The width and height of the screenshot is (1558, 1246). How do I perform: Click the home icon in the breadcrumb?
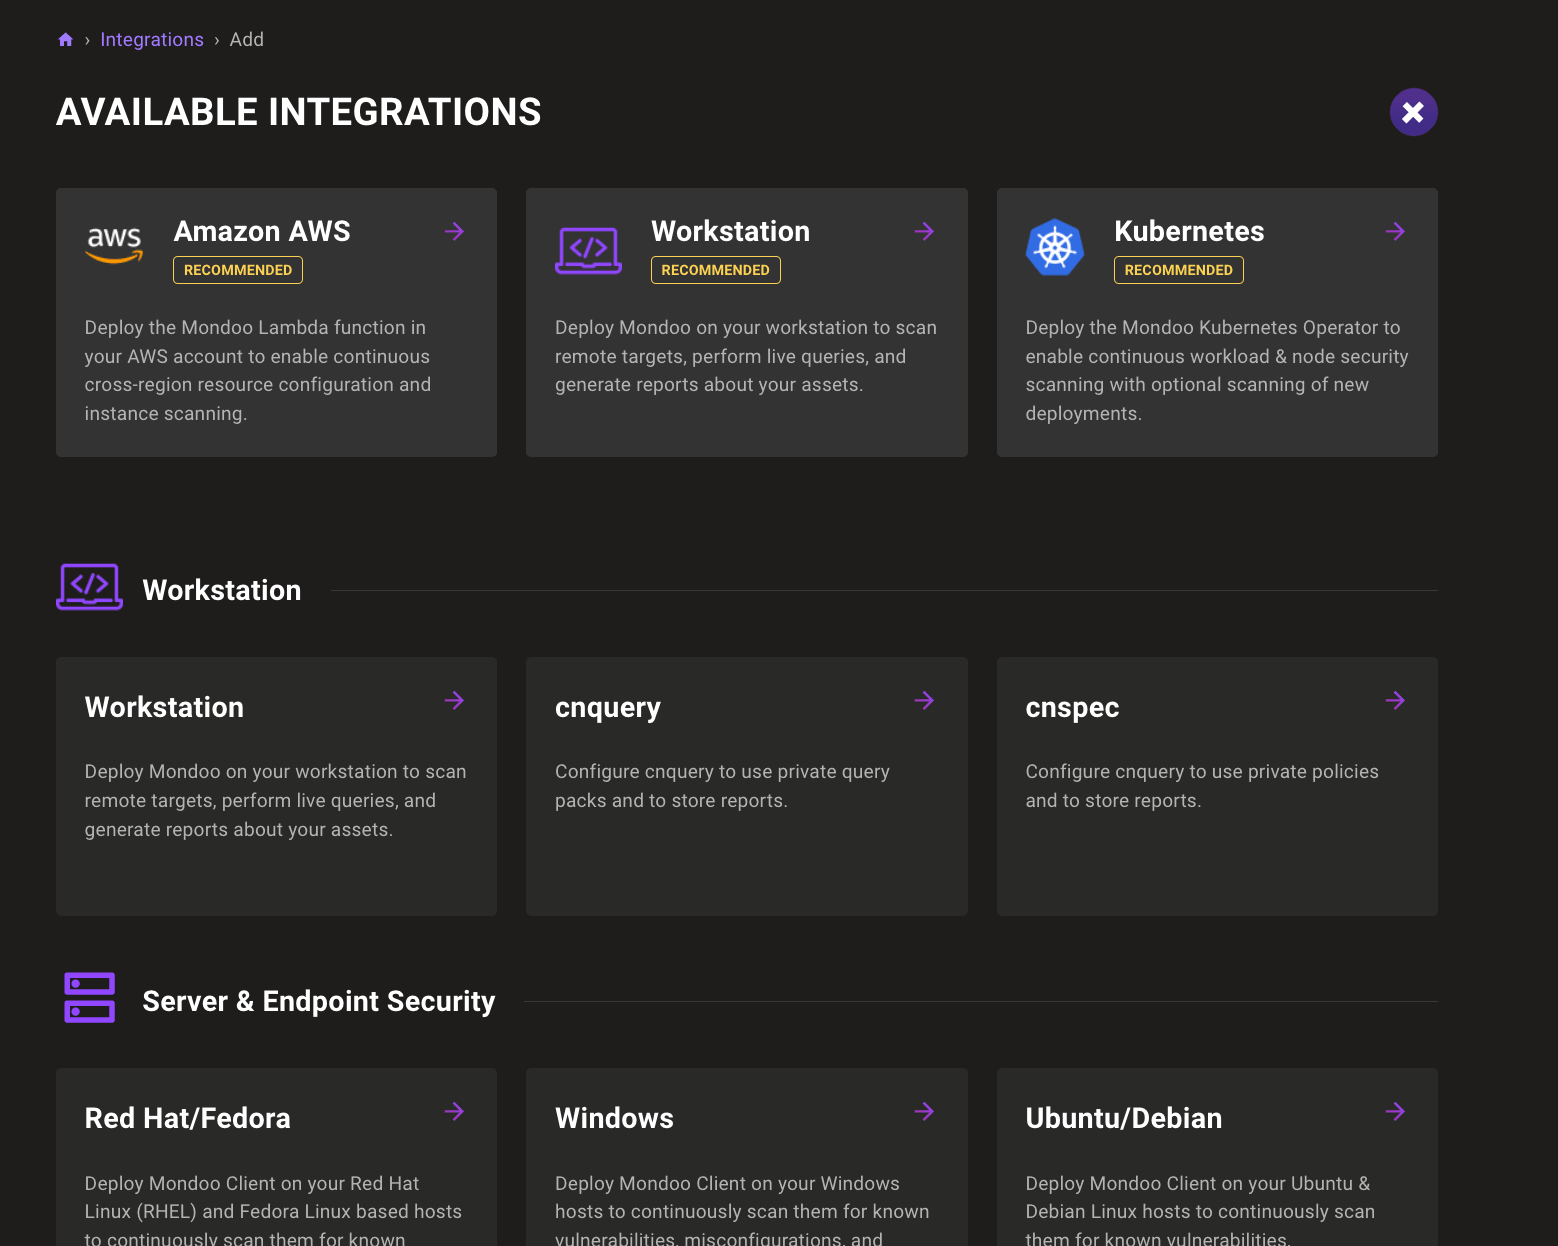coord(65,39)
